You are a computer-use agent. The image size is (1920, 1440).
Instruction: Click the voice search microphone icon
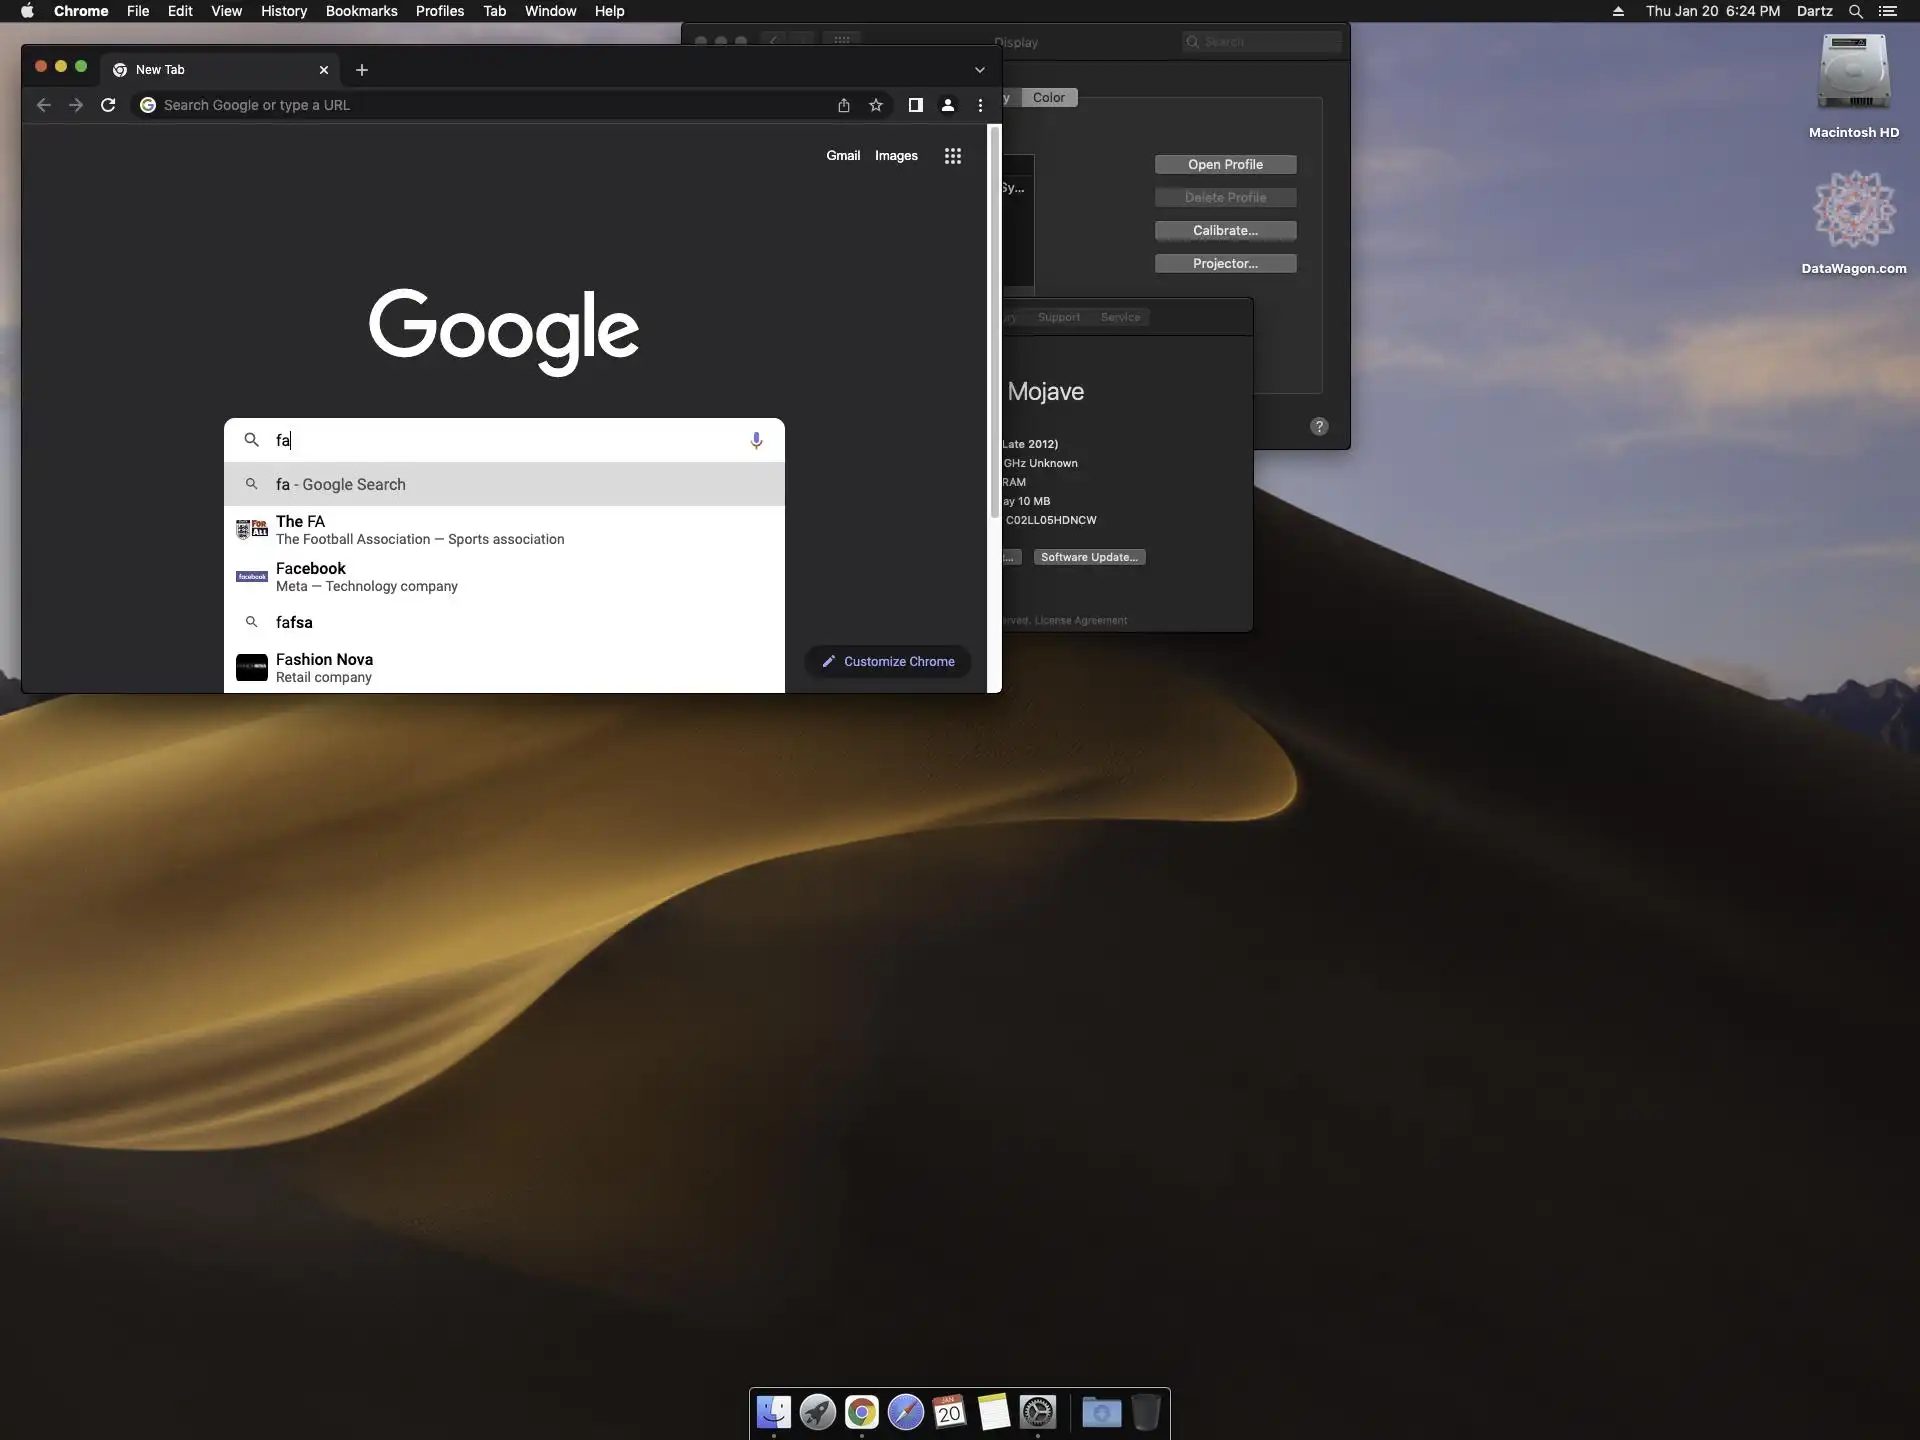point(756,440)
